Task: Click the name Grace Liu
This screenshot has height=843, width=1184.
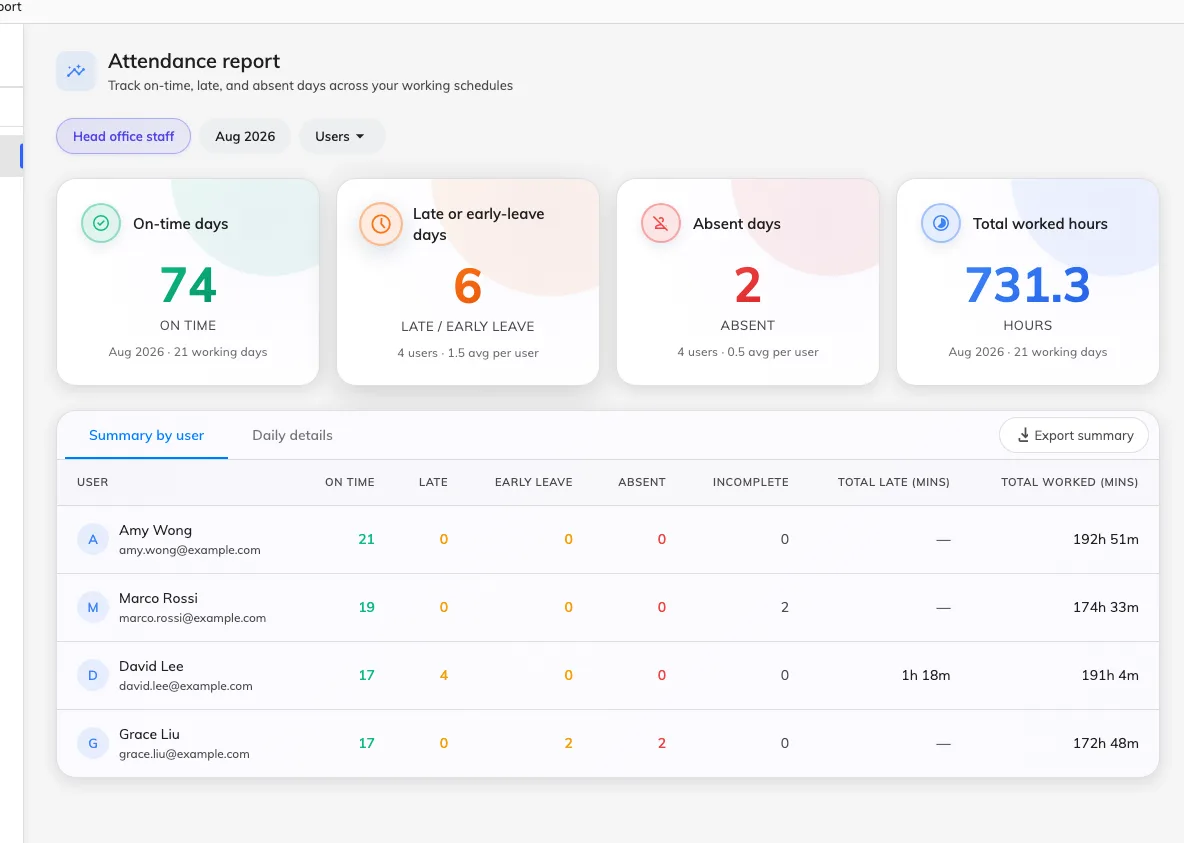Action: 149,734
